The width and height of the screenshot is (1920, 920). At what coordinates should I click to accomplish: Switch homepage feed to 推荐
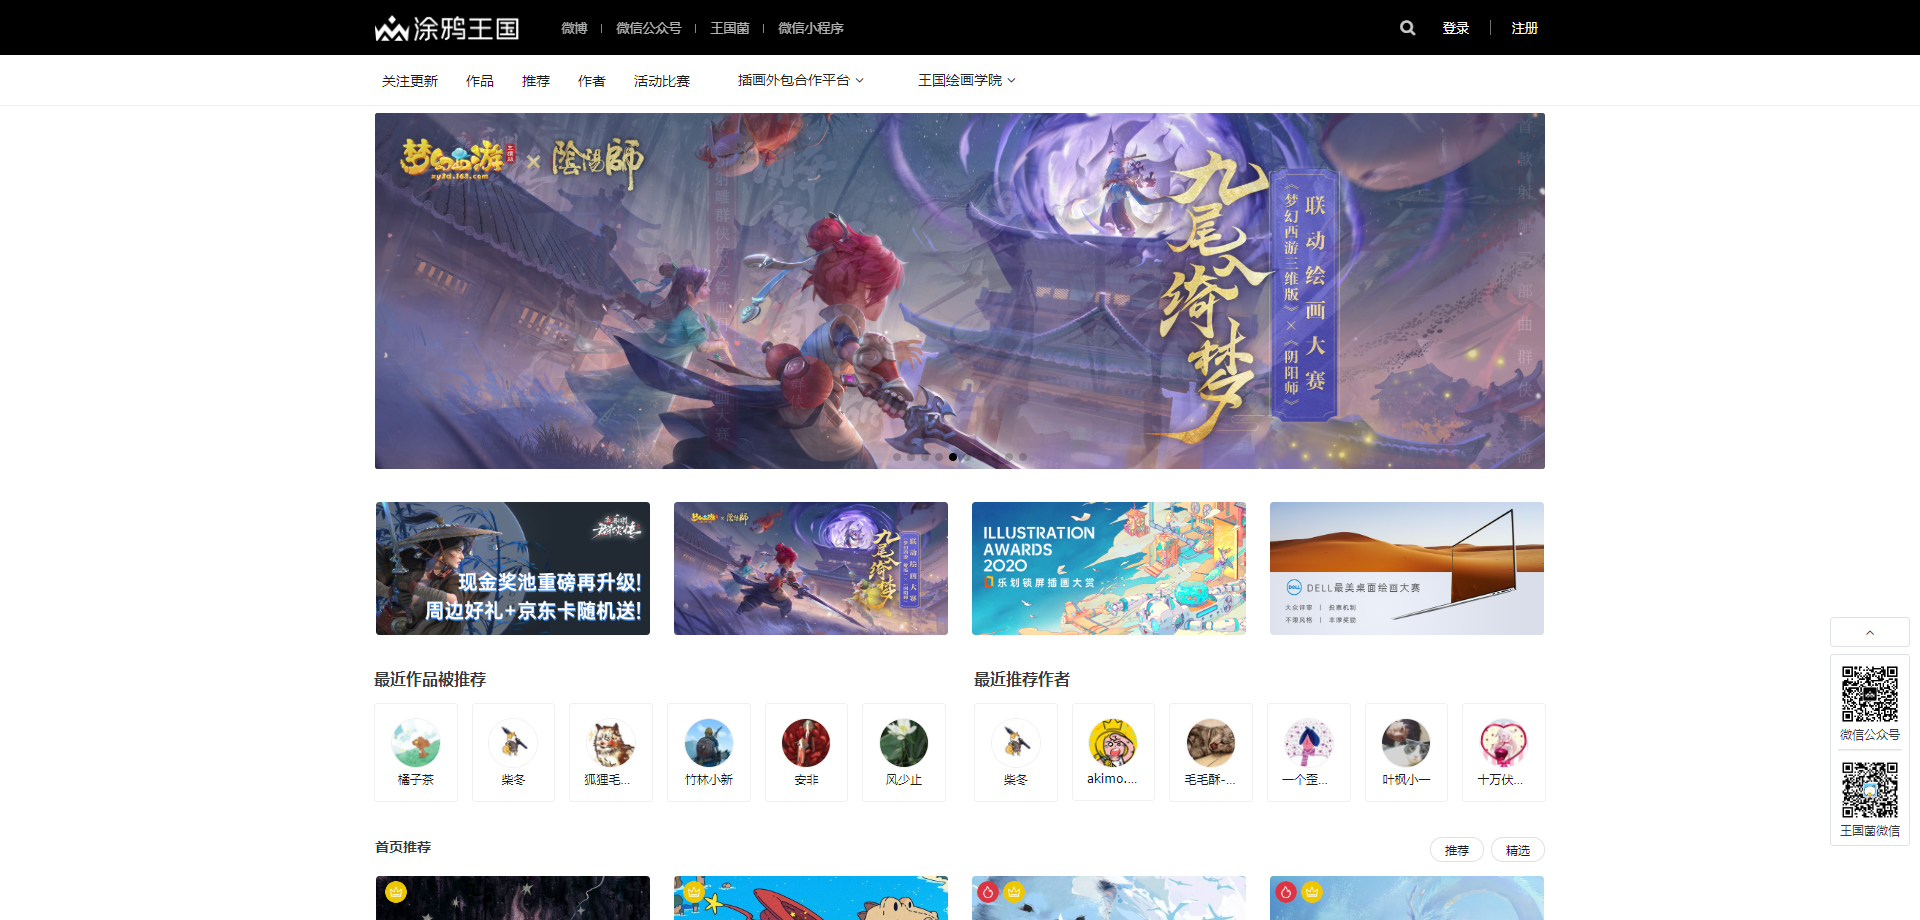point(1457,850)
